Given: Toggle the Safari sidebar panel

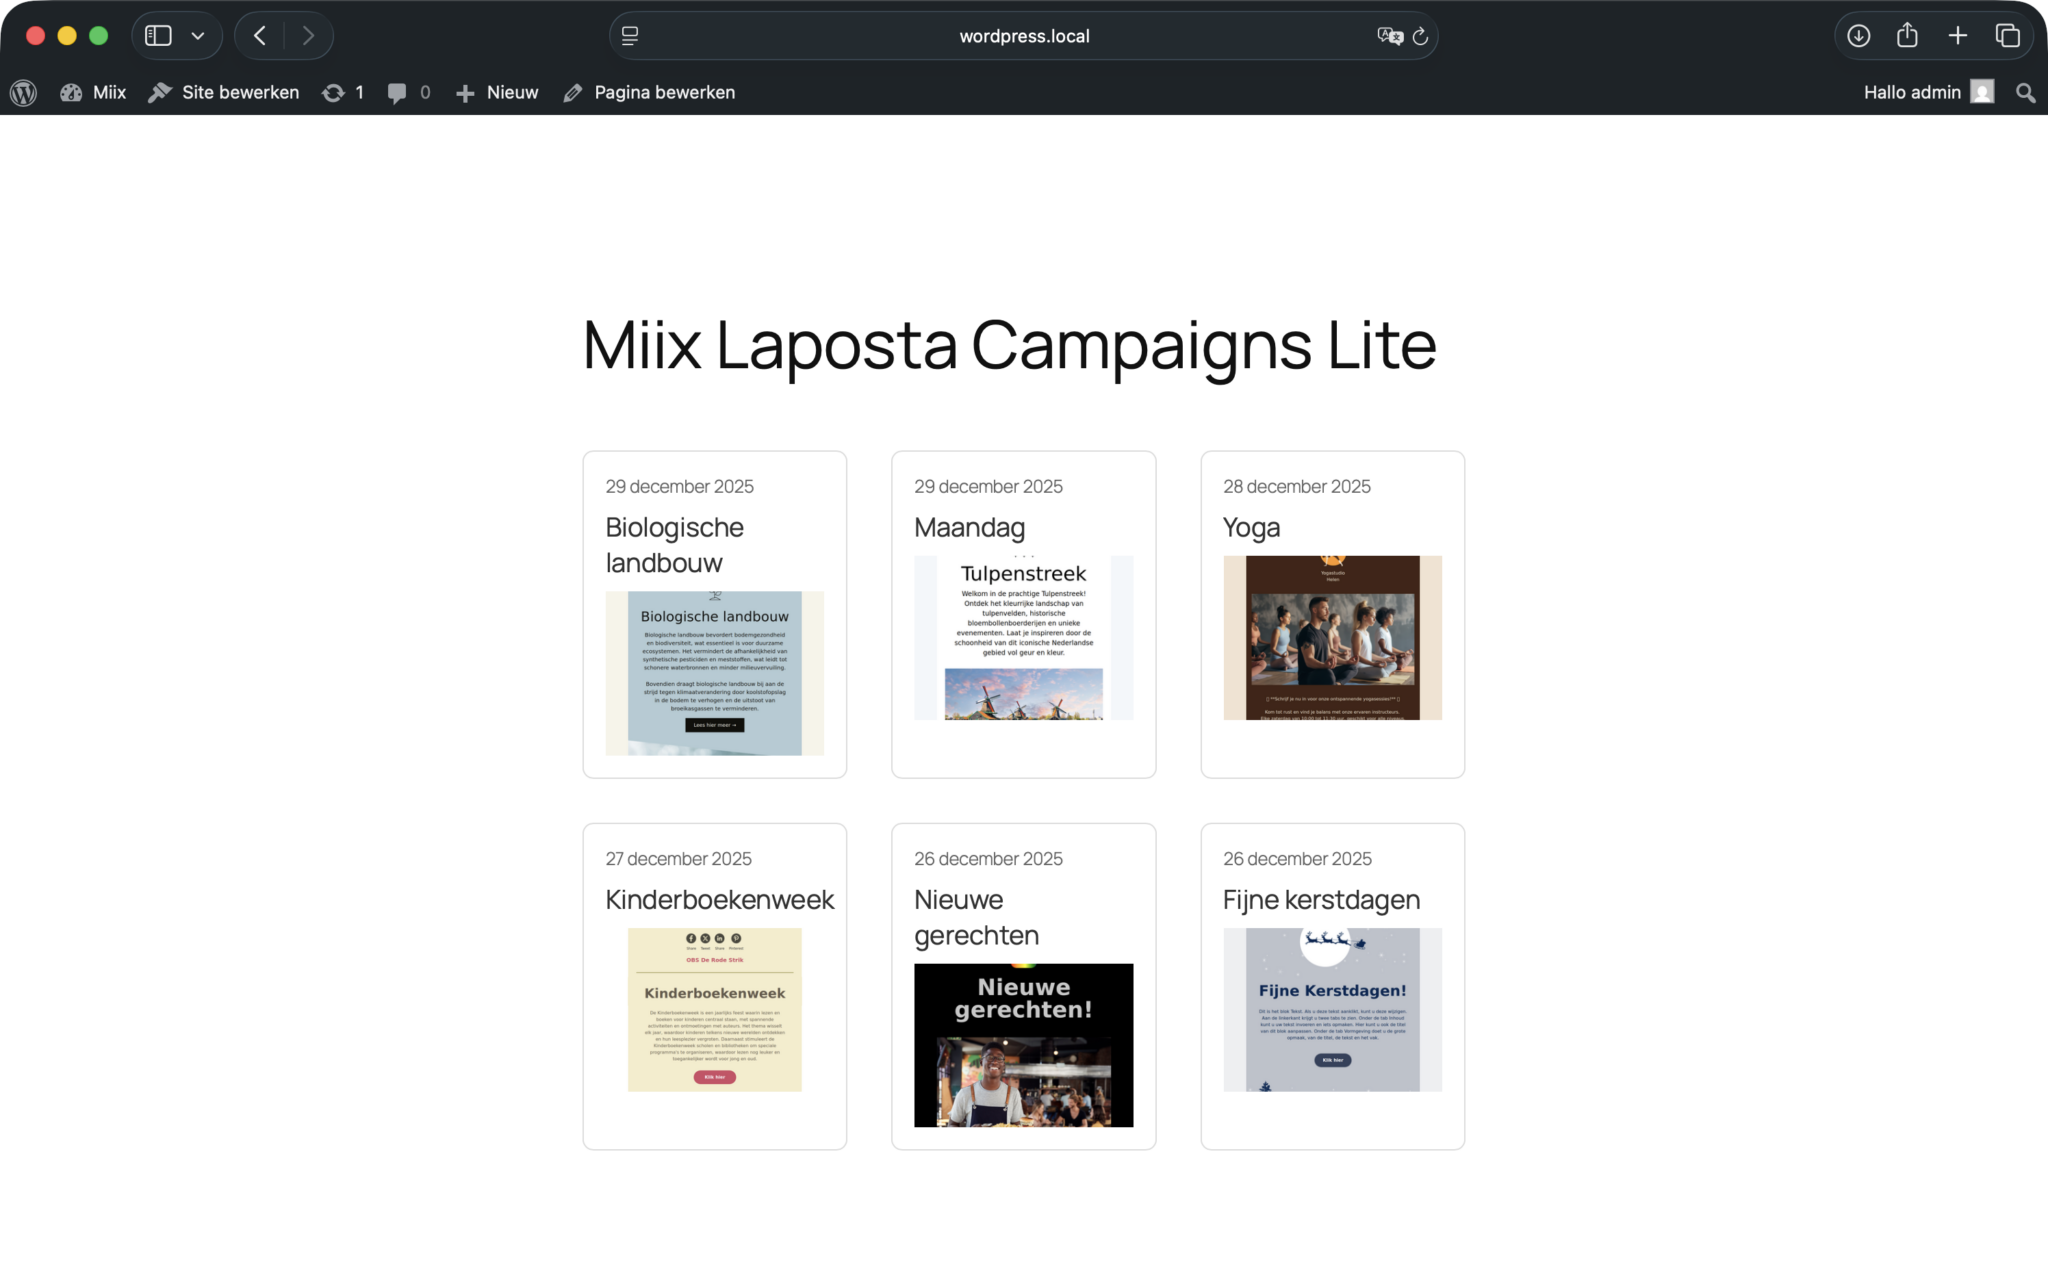Looking at the screenshot, I should [x=158, y=35].
